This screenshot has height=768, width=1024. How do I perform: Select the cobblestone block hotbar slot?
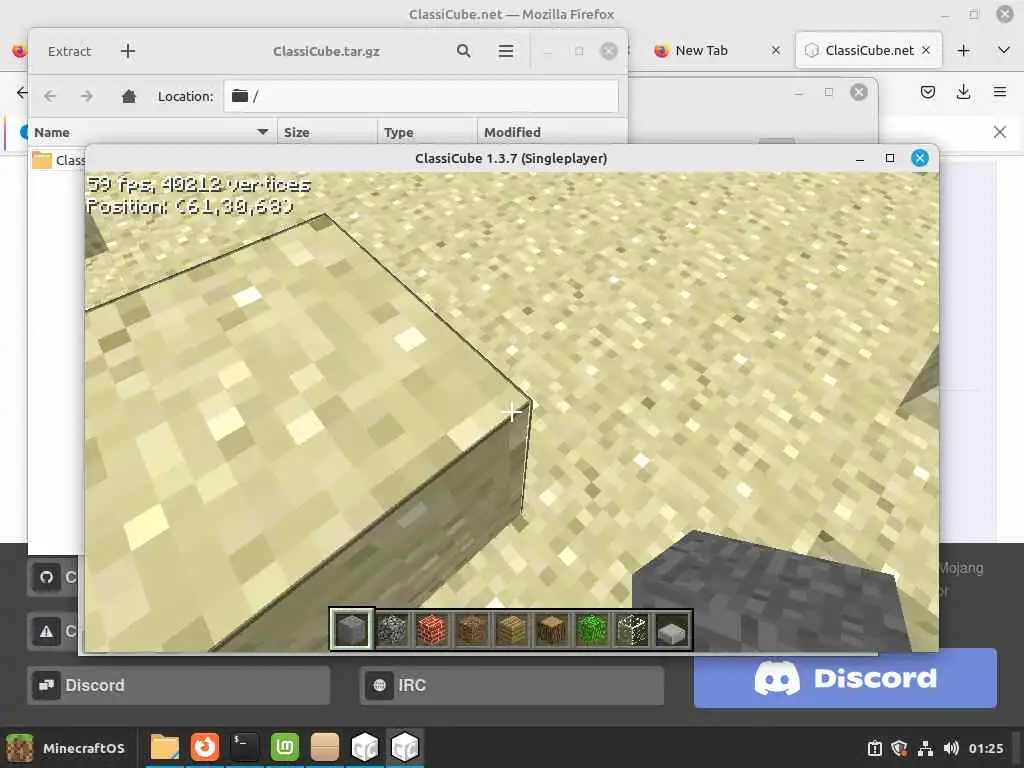tap(392, 630)
